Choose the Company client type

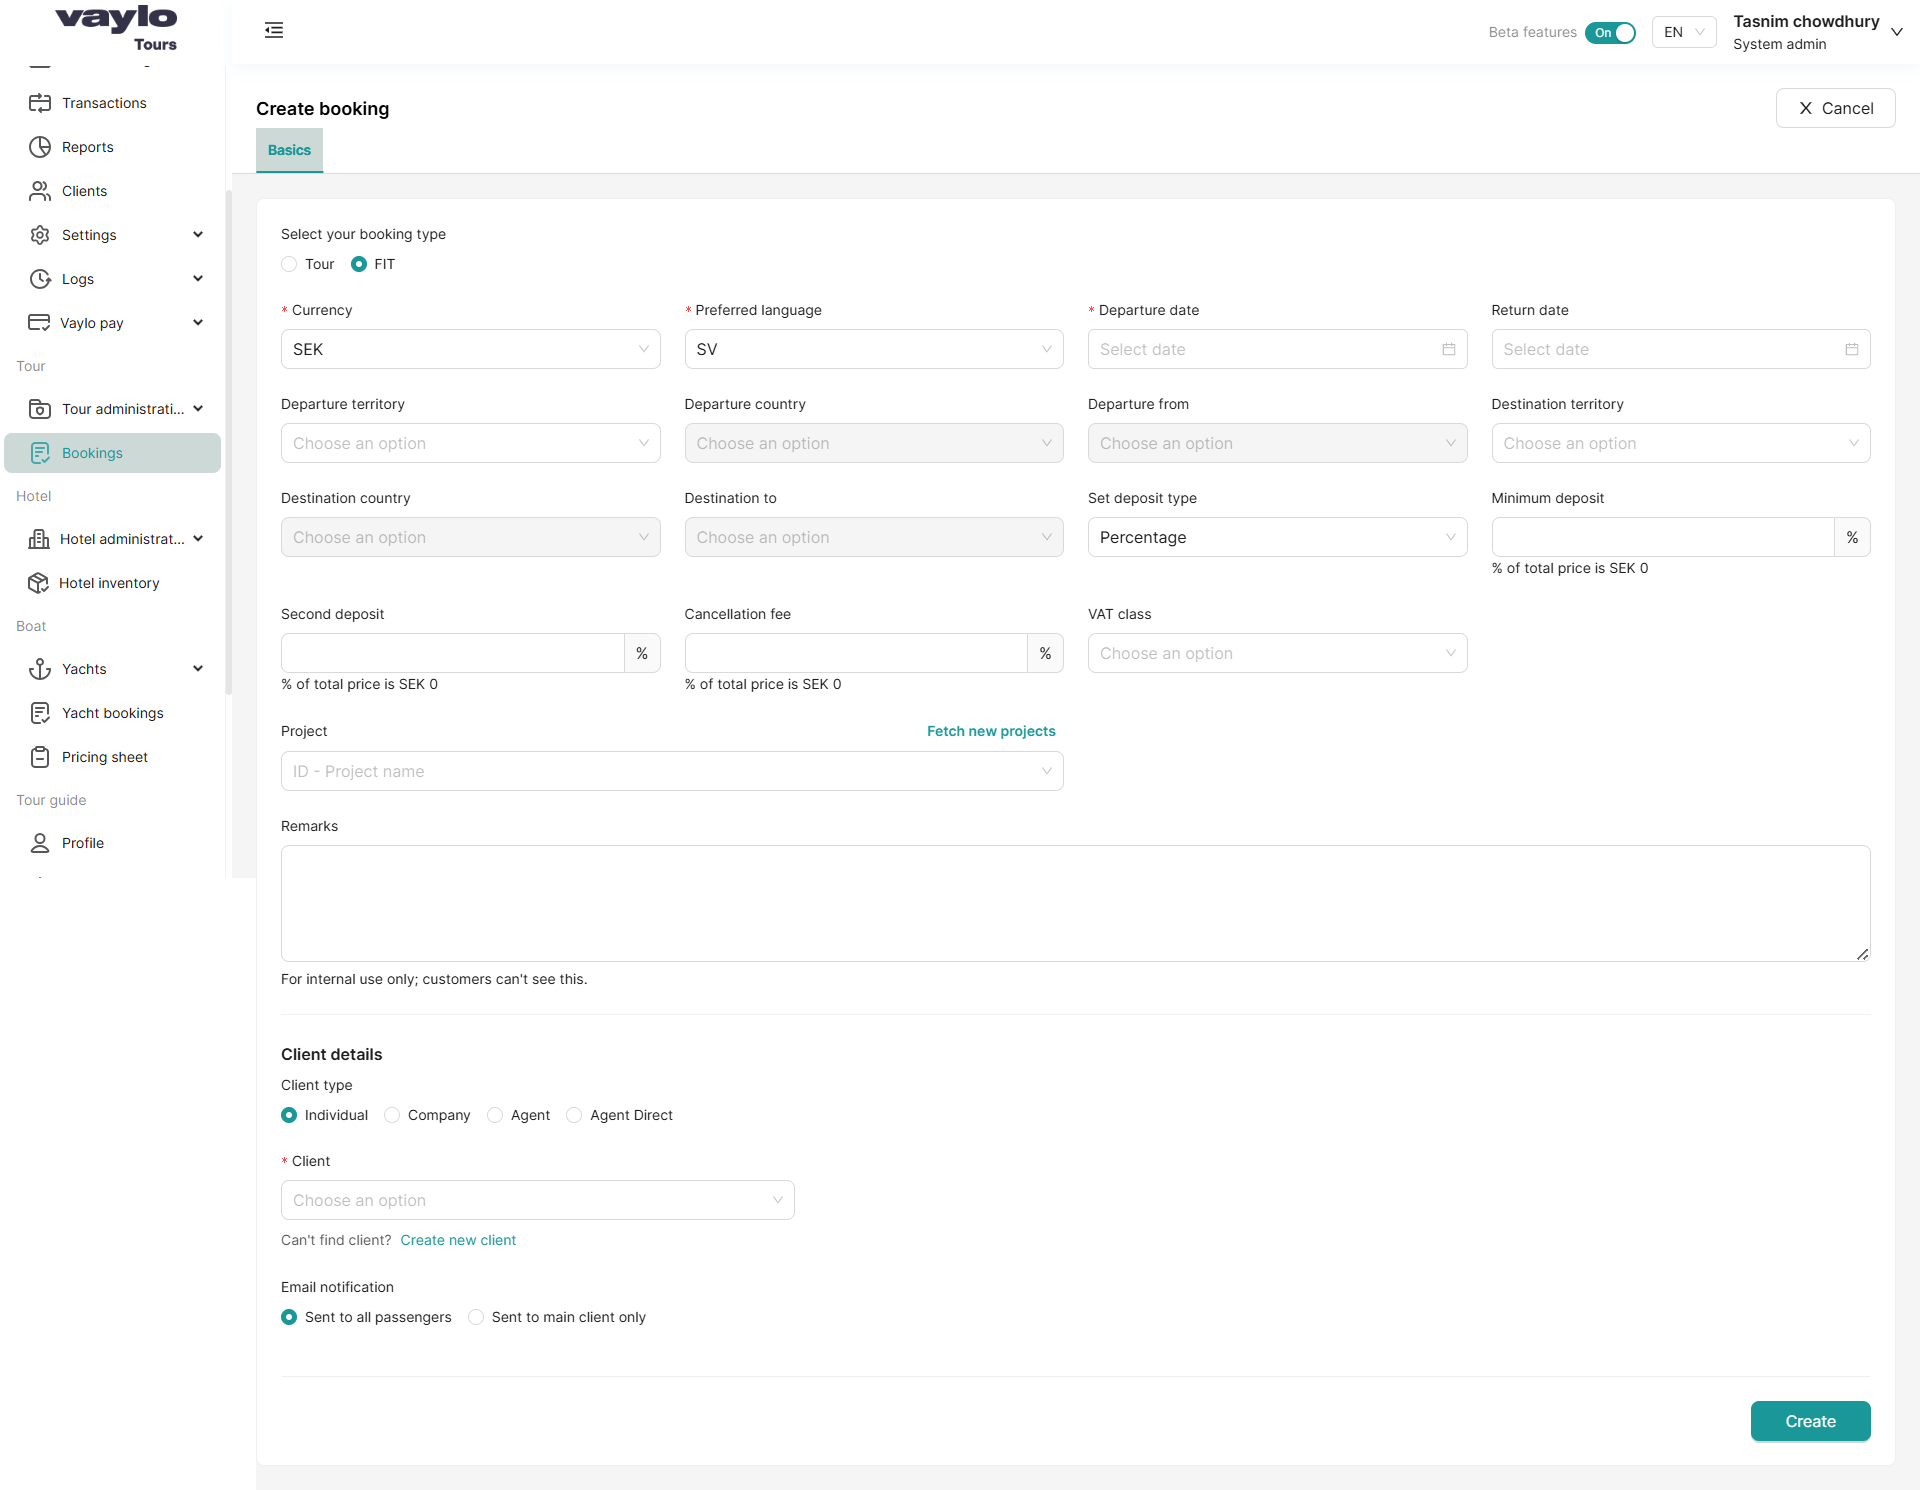(x=393, y=1116)
